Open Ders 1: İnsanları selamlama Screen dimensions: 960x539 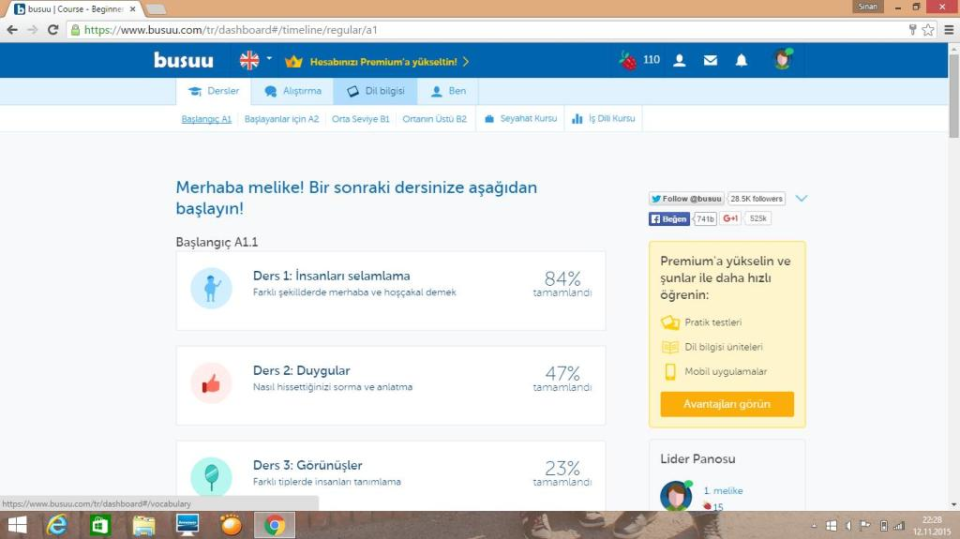pyautogui.click(x=391, y=291)
